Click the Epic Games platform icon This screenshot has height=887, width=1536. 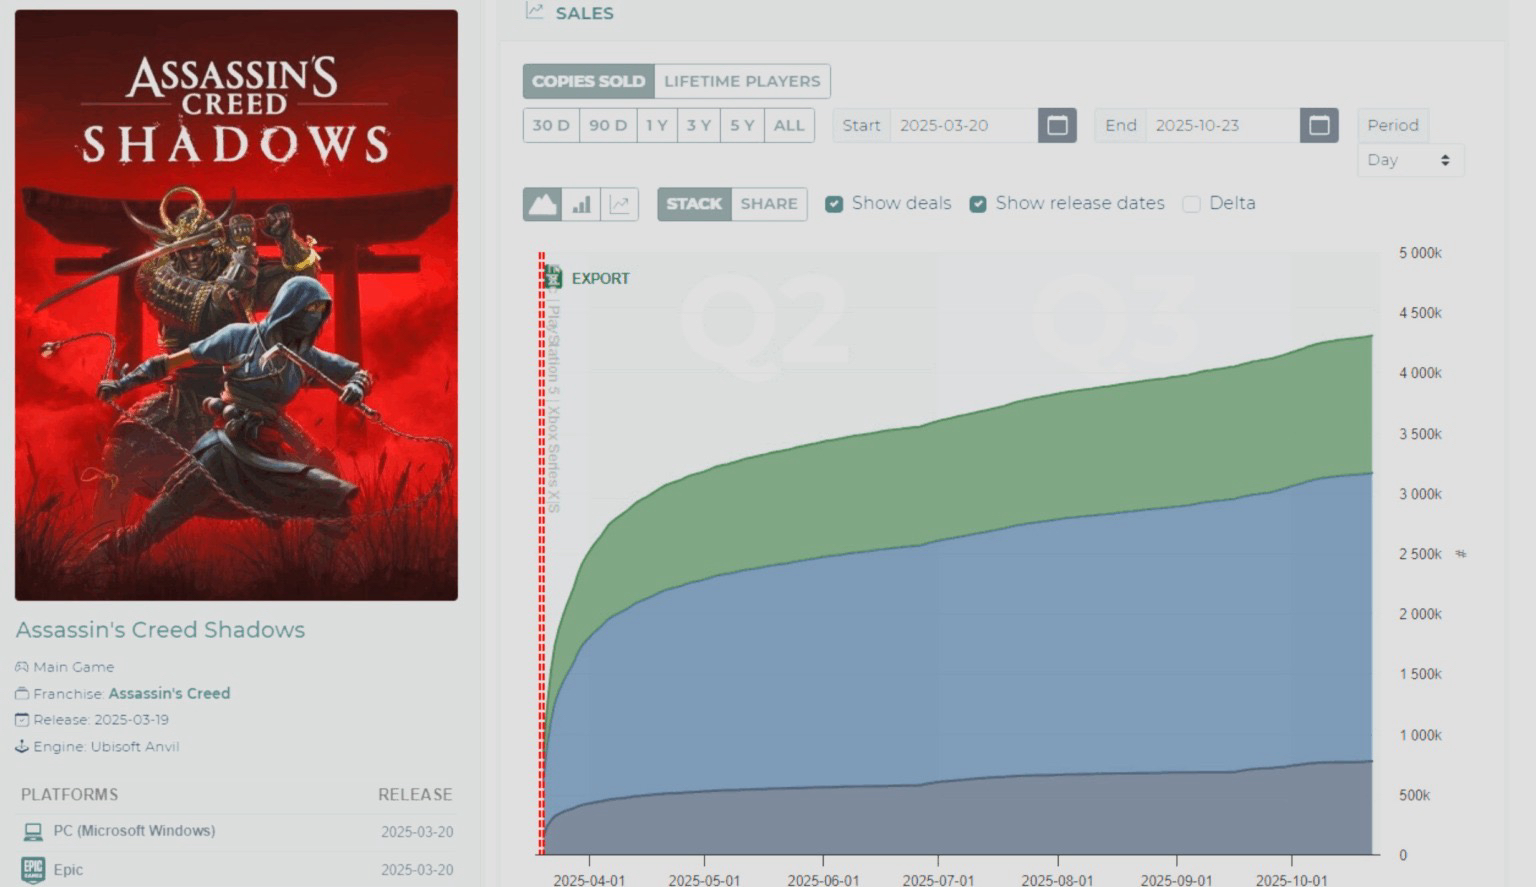coord(33,869)
